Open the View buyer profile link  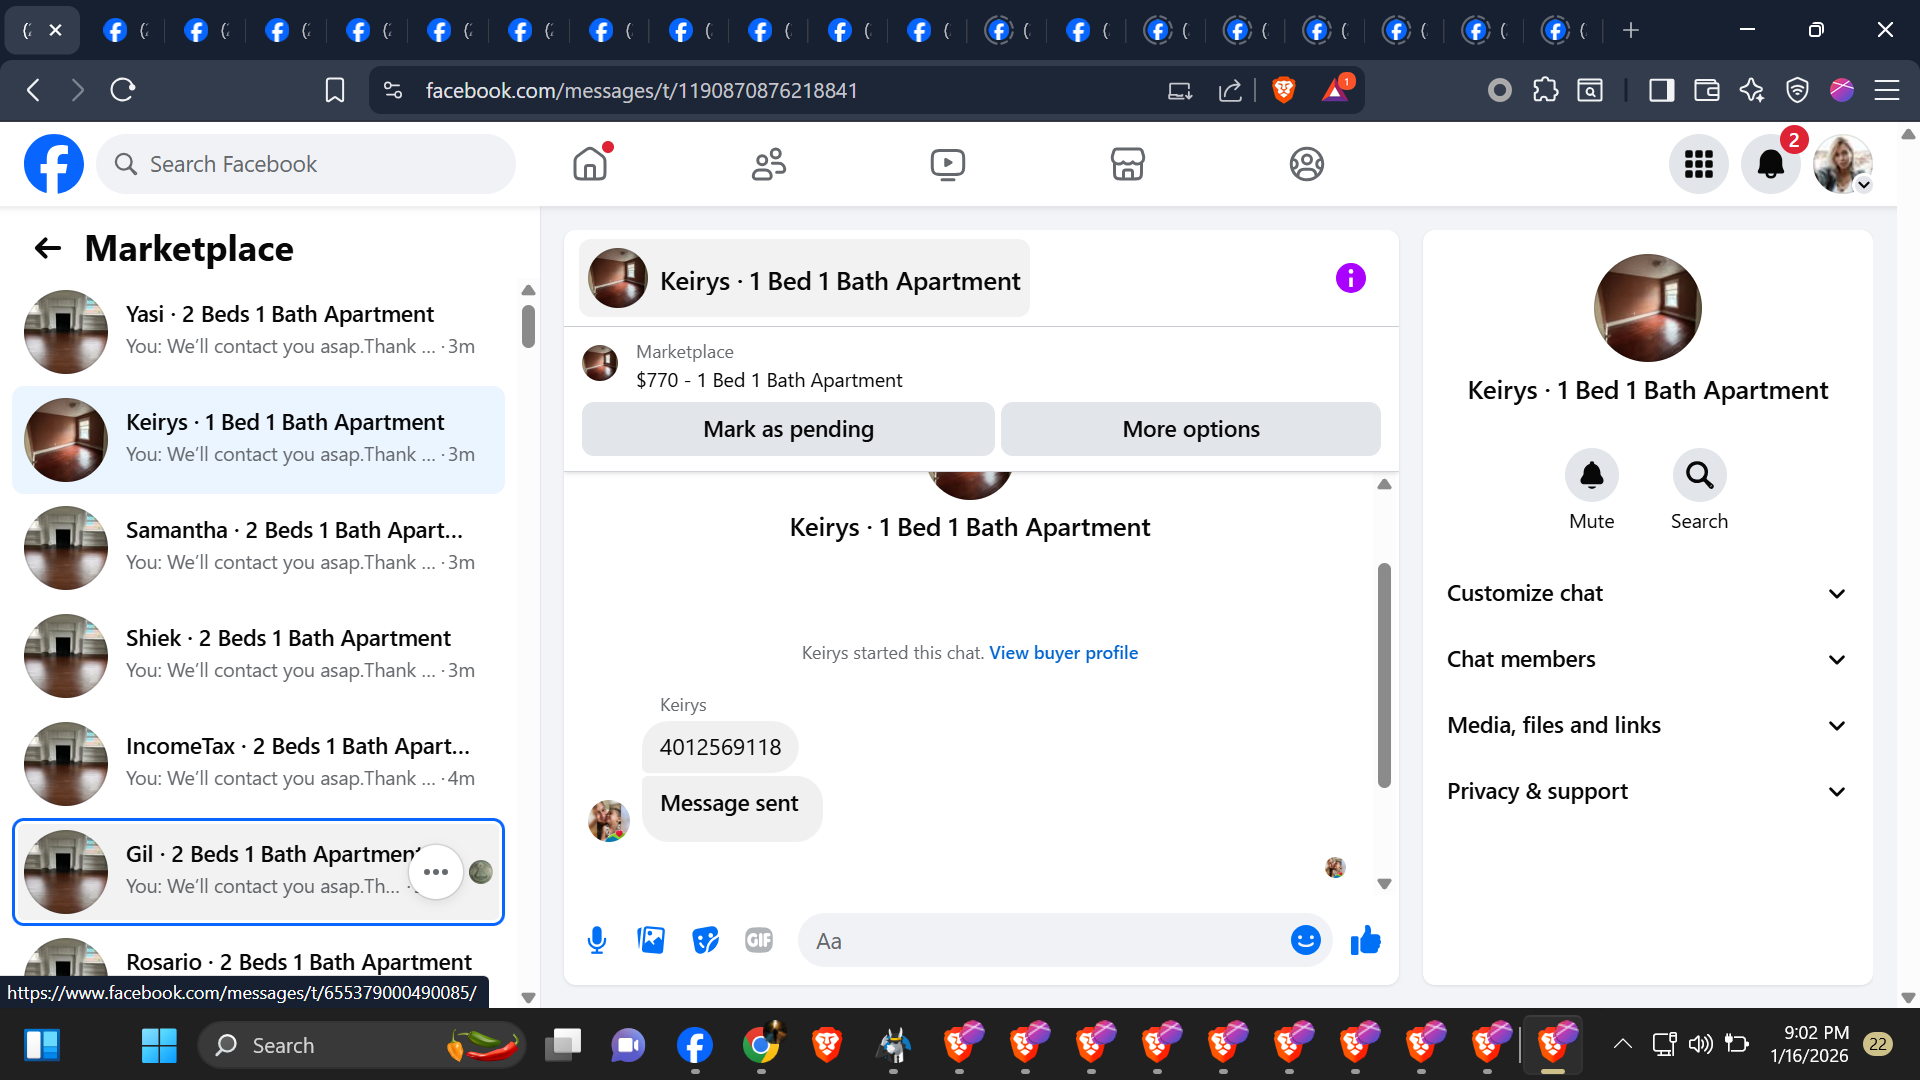(1063, 652)
